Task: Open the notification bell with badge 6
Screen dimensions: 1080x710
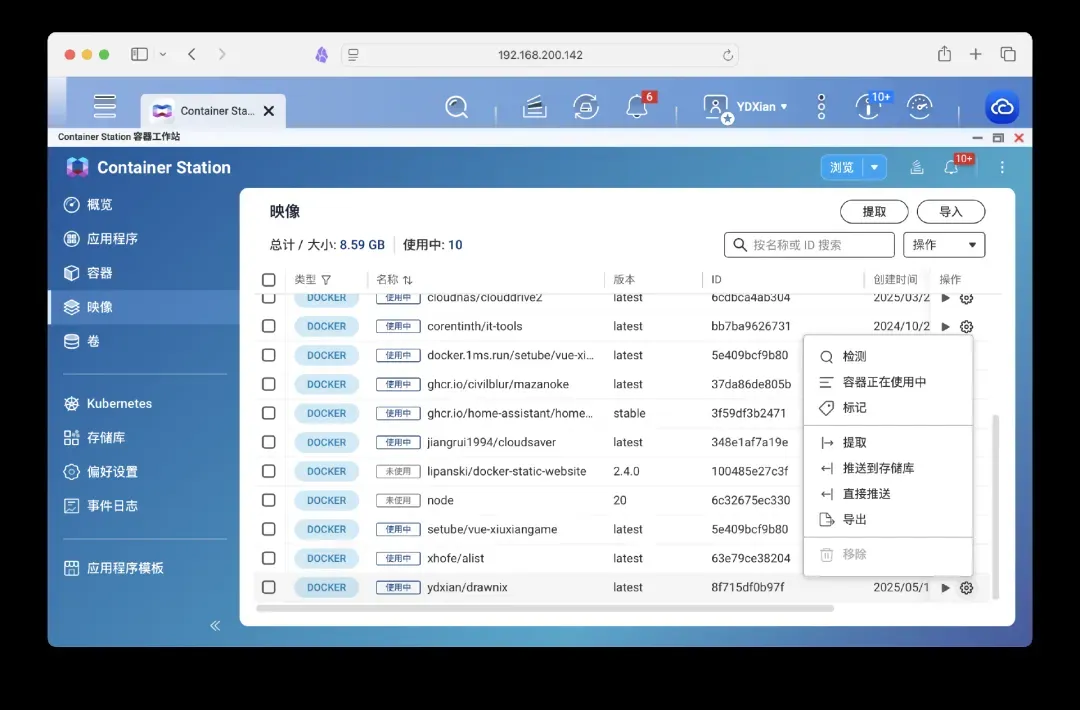Action: tap(637, 107)
